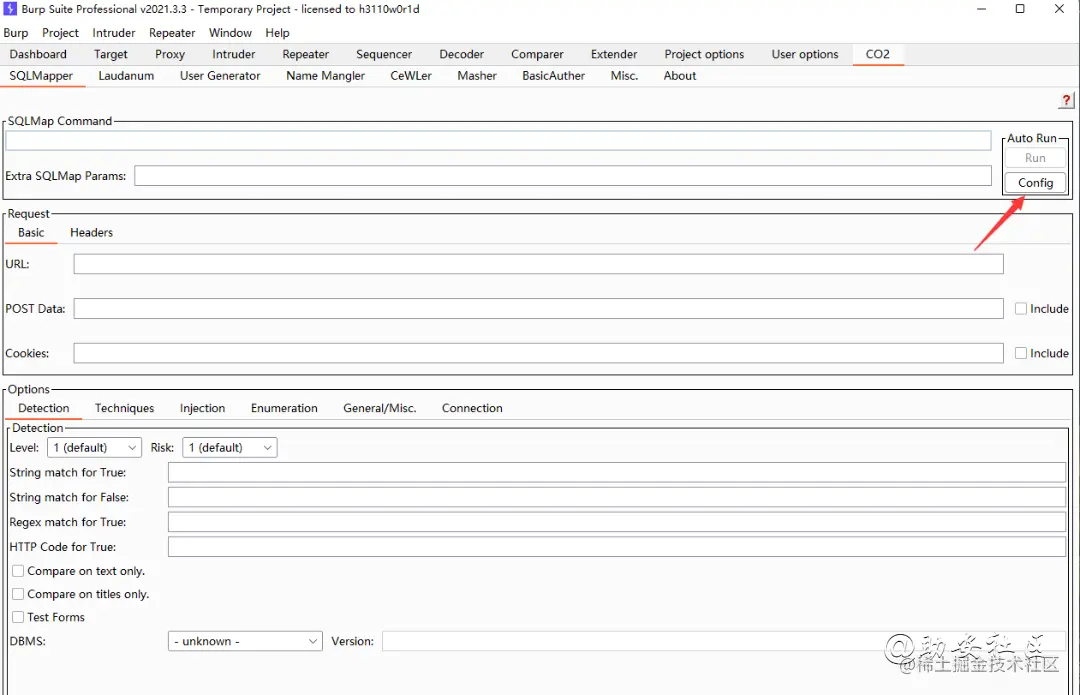Go to the Decoder tab
1080x695 pixels.
[x=461, y=54]
